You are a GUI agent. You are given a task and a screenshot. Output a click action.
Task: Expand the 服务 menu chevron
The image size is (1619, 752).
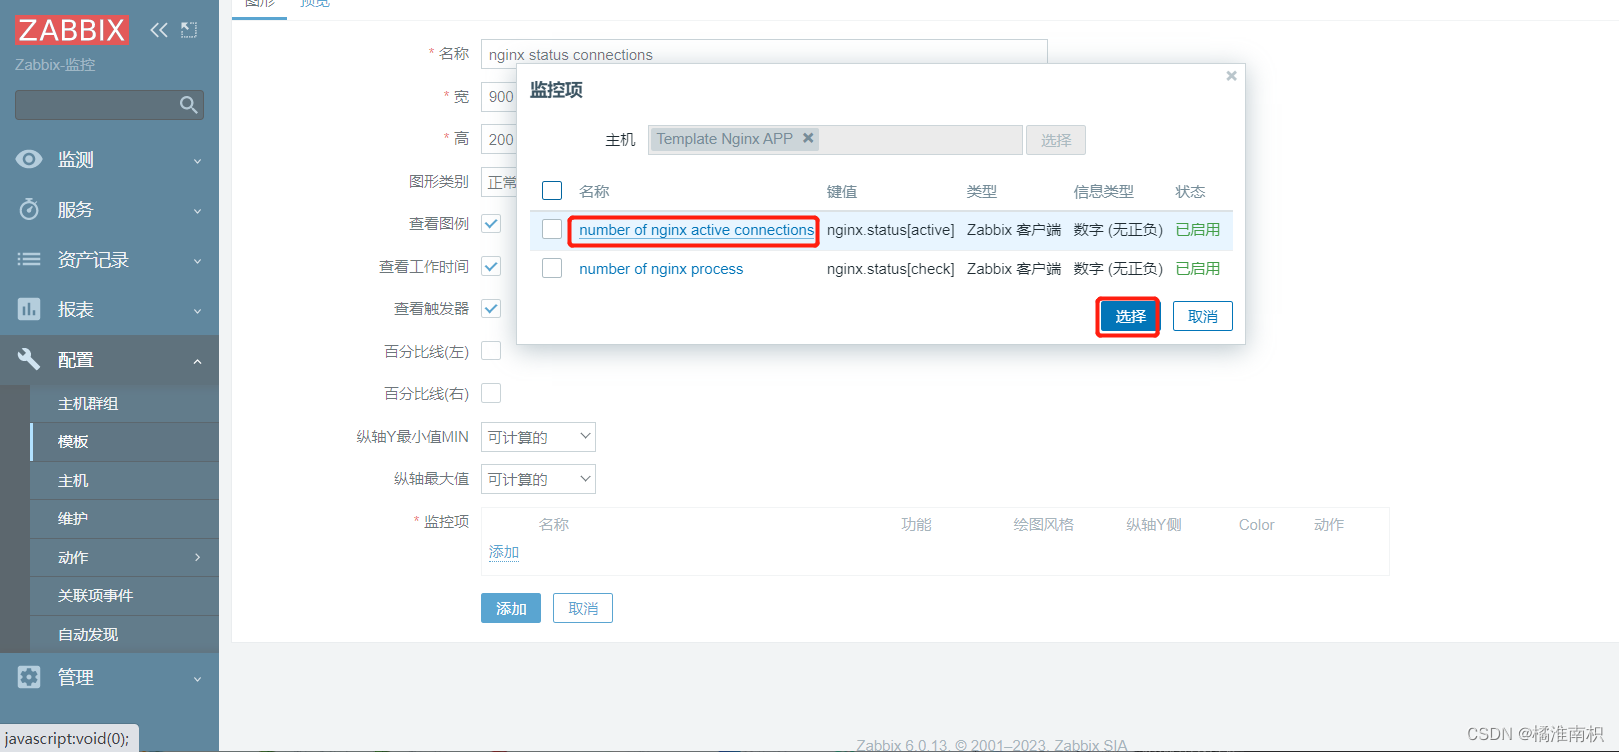pyautogui.click(x=197, y=211)
